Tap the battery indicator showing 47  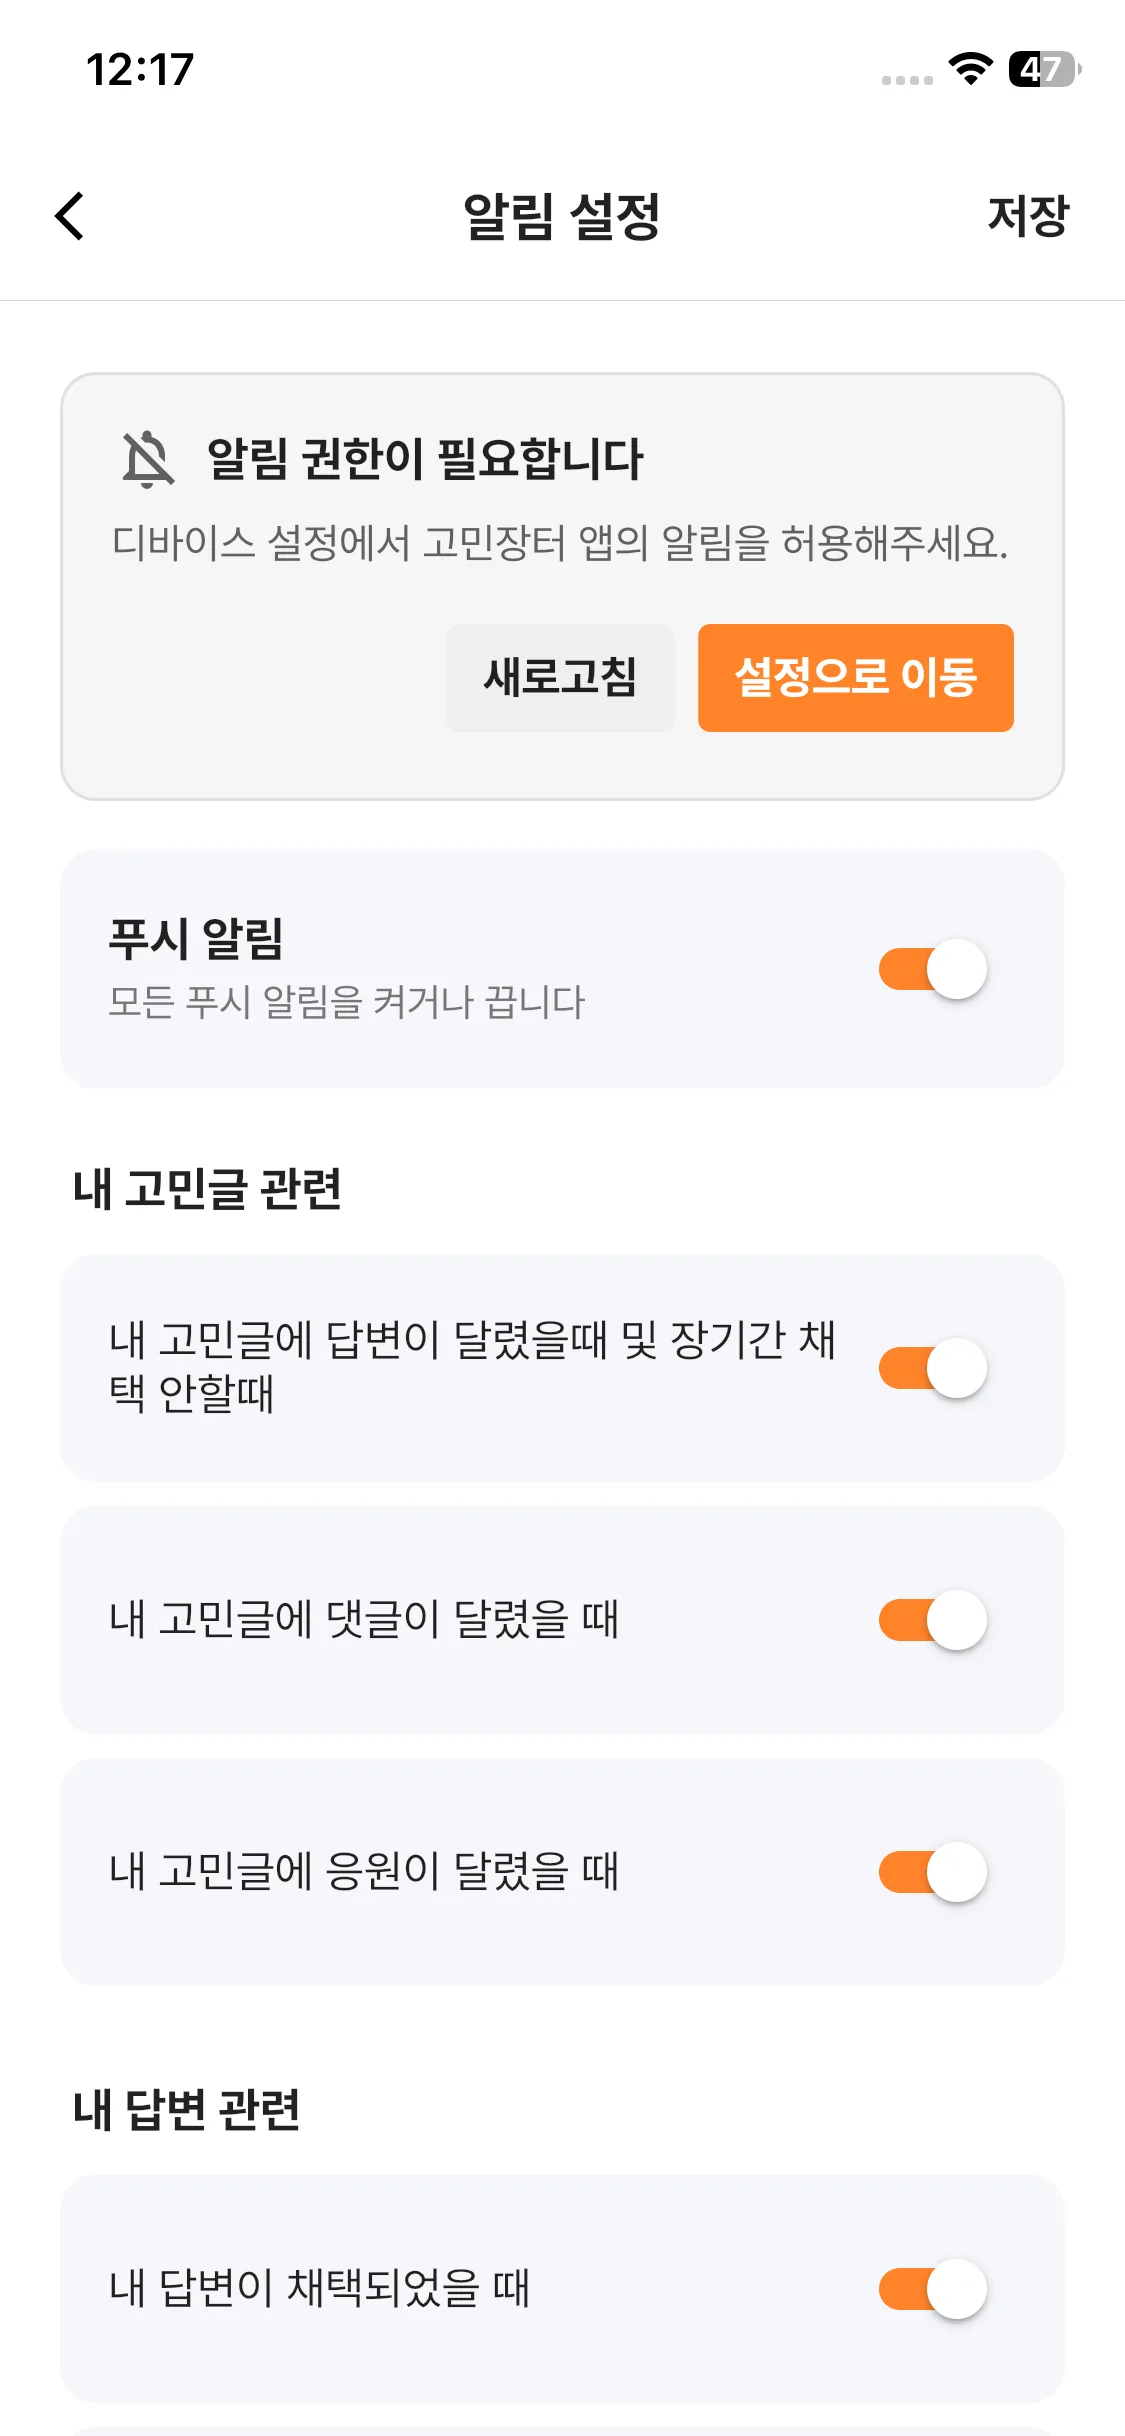[x=1044, y=69]
